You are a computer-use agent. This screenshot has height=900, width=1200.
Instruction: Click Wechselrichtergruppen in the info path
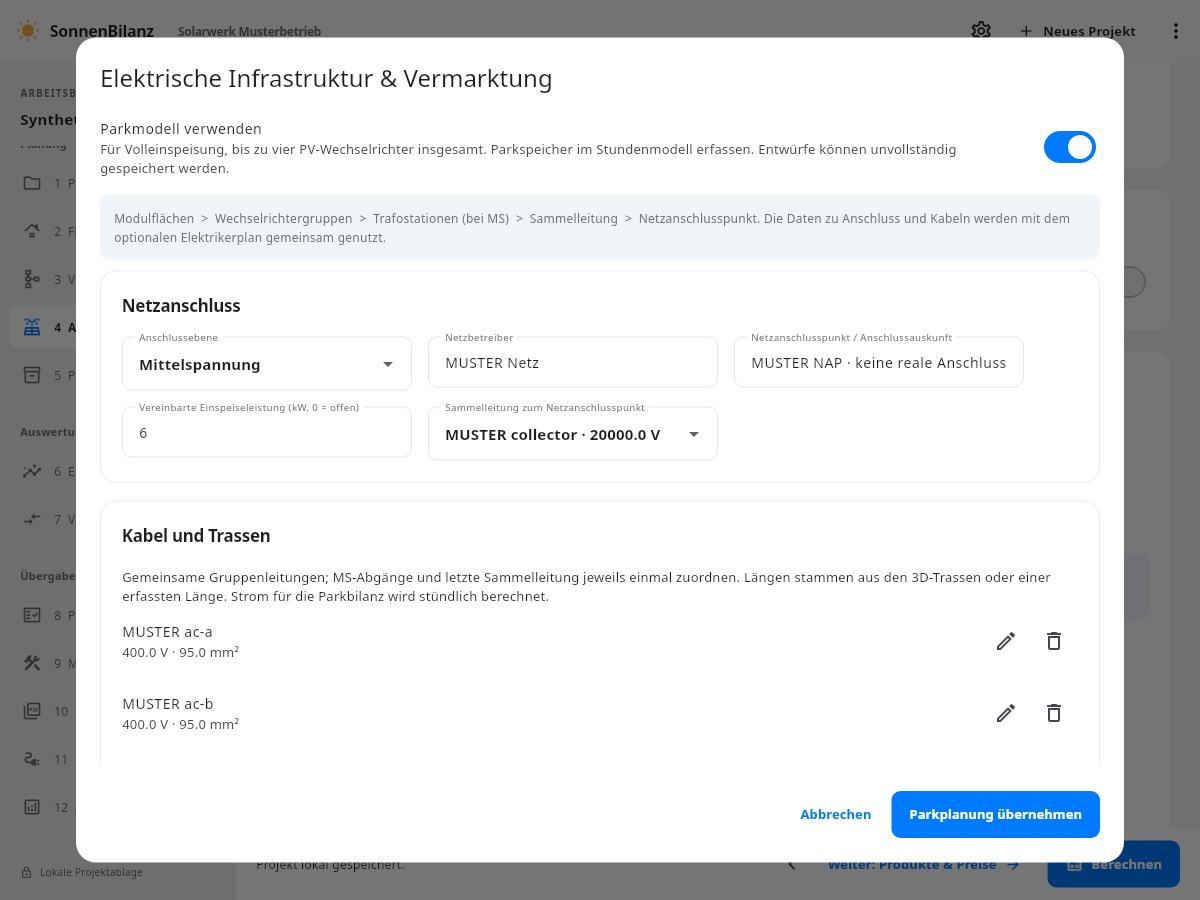click(284, 218)
